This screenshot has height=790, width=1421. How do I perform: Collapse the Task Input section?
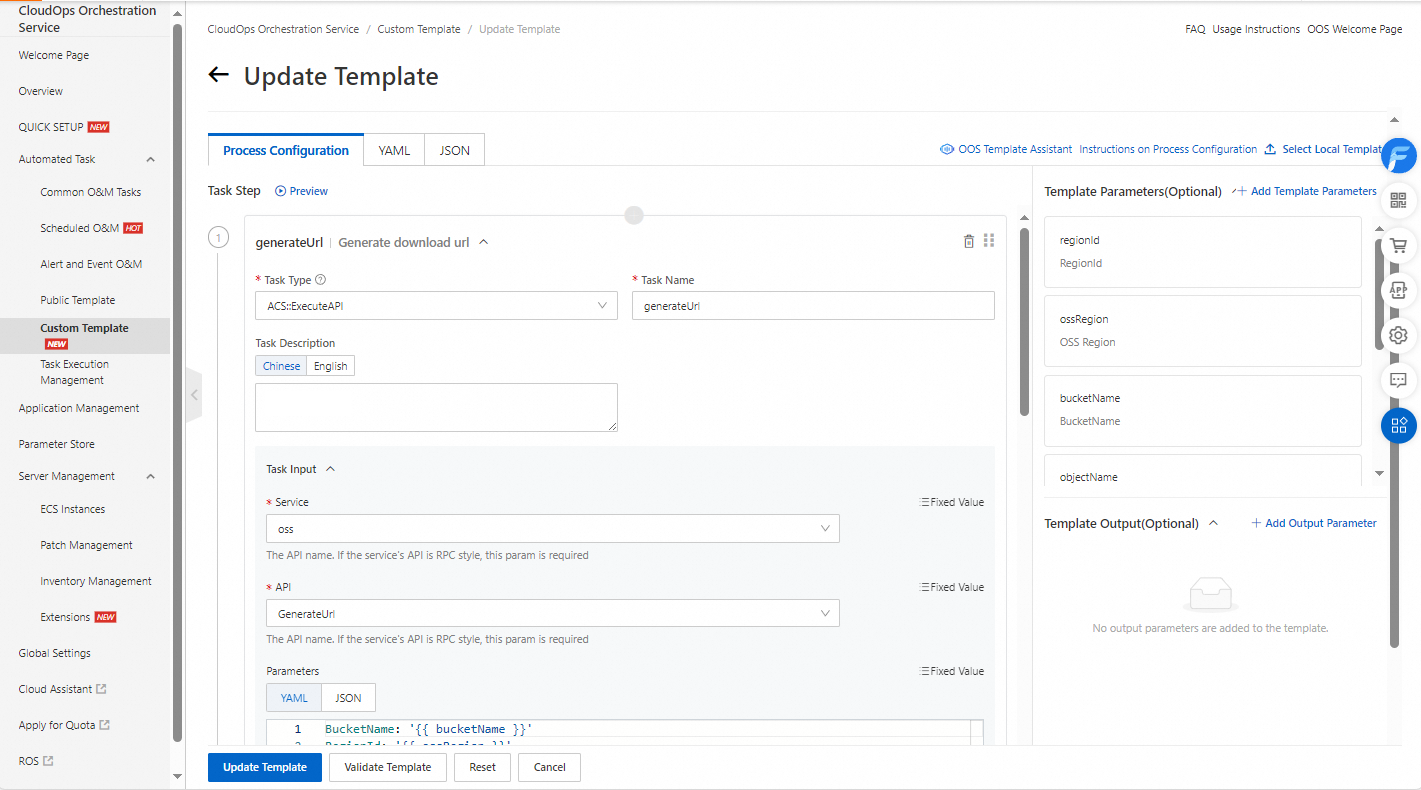[x=331, y=469]
